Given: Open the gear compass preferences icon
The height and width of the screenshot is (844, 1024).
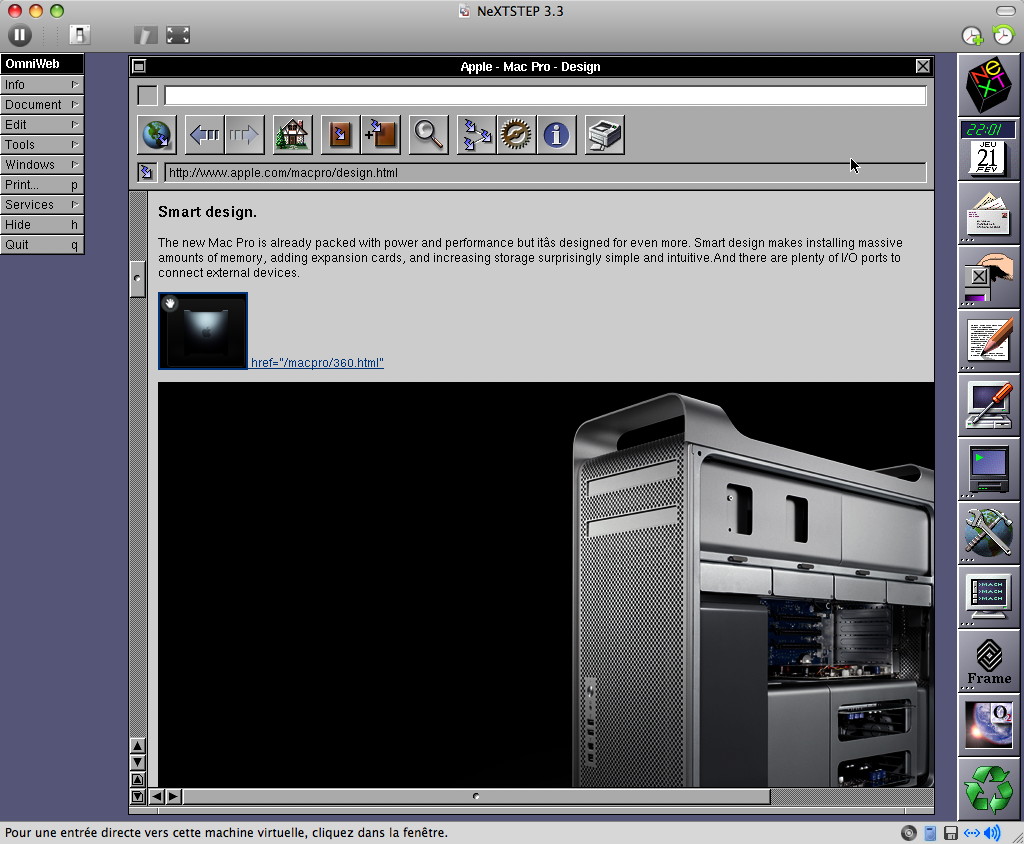Looking at the screenshot, I should pos(516,135).
